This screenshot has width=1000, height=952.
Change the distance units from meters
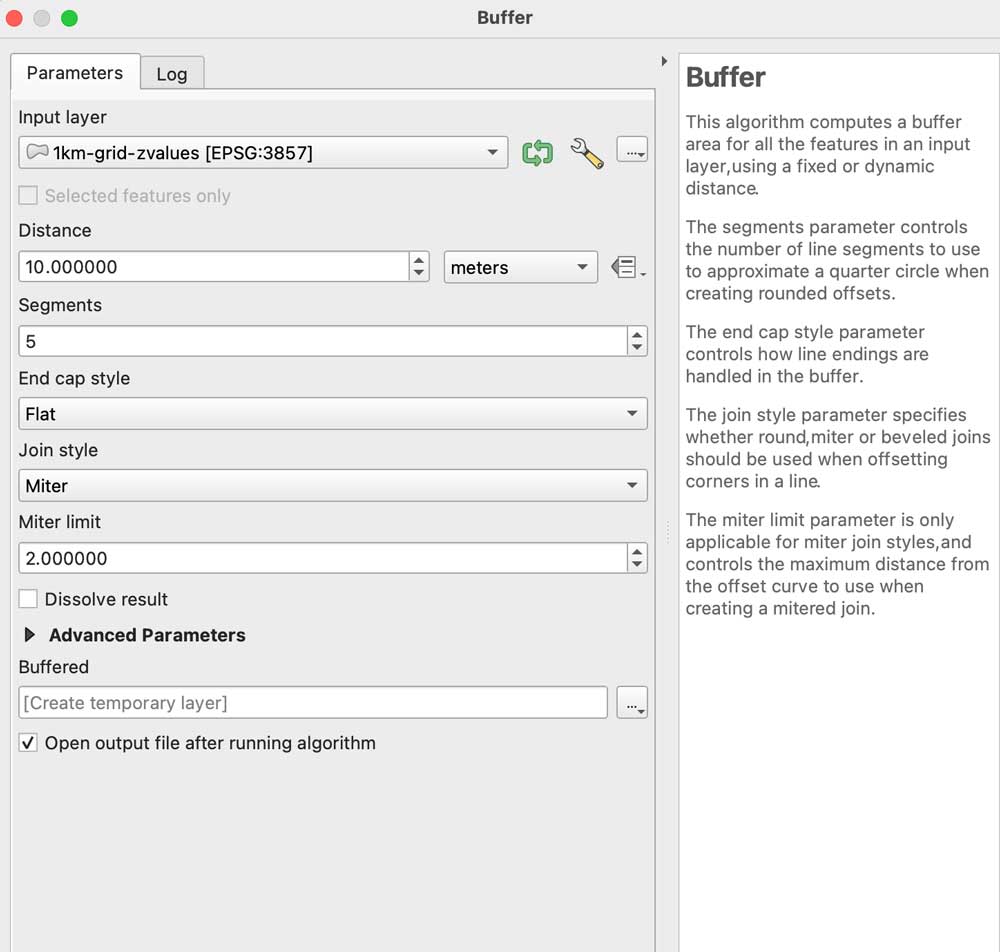(x=519, y=267)
